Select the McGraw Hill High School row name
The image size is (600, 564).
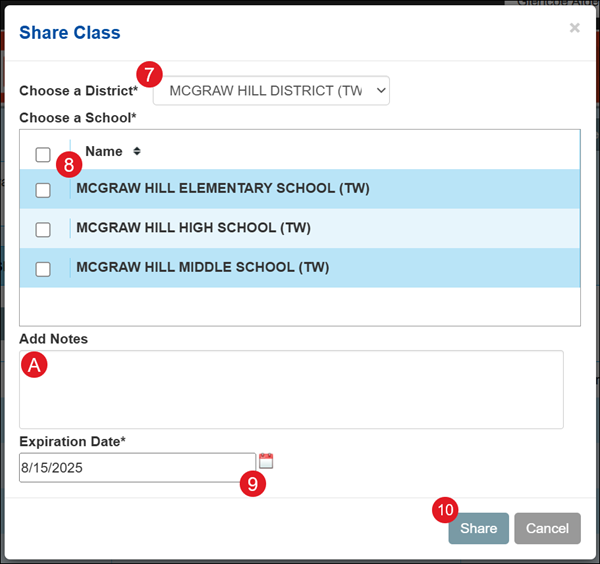pos(193,228)
